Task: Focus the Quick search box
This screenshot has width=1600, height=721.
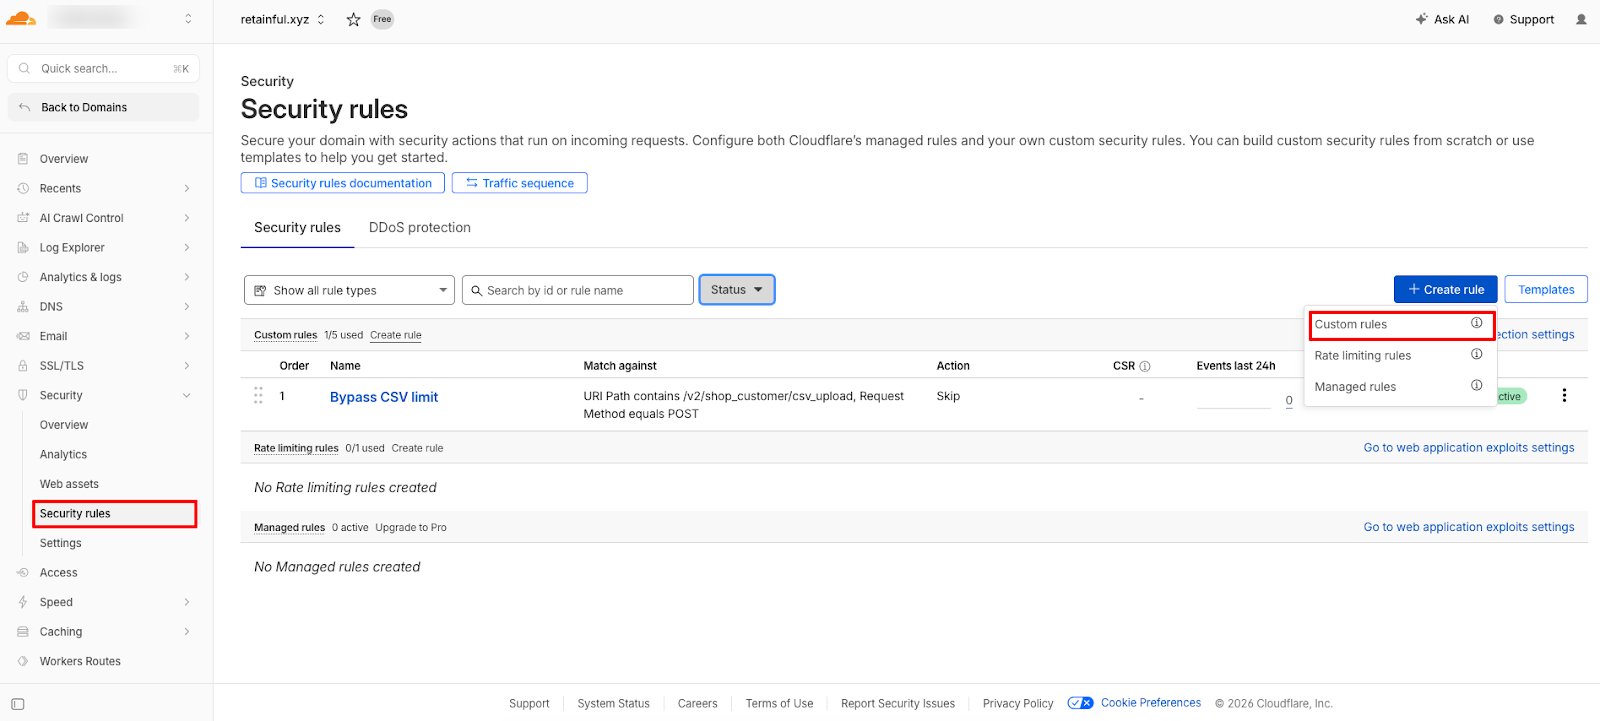Action: (x=104, y=68)
